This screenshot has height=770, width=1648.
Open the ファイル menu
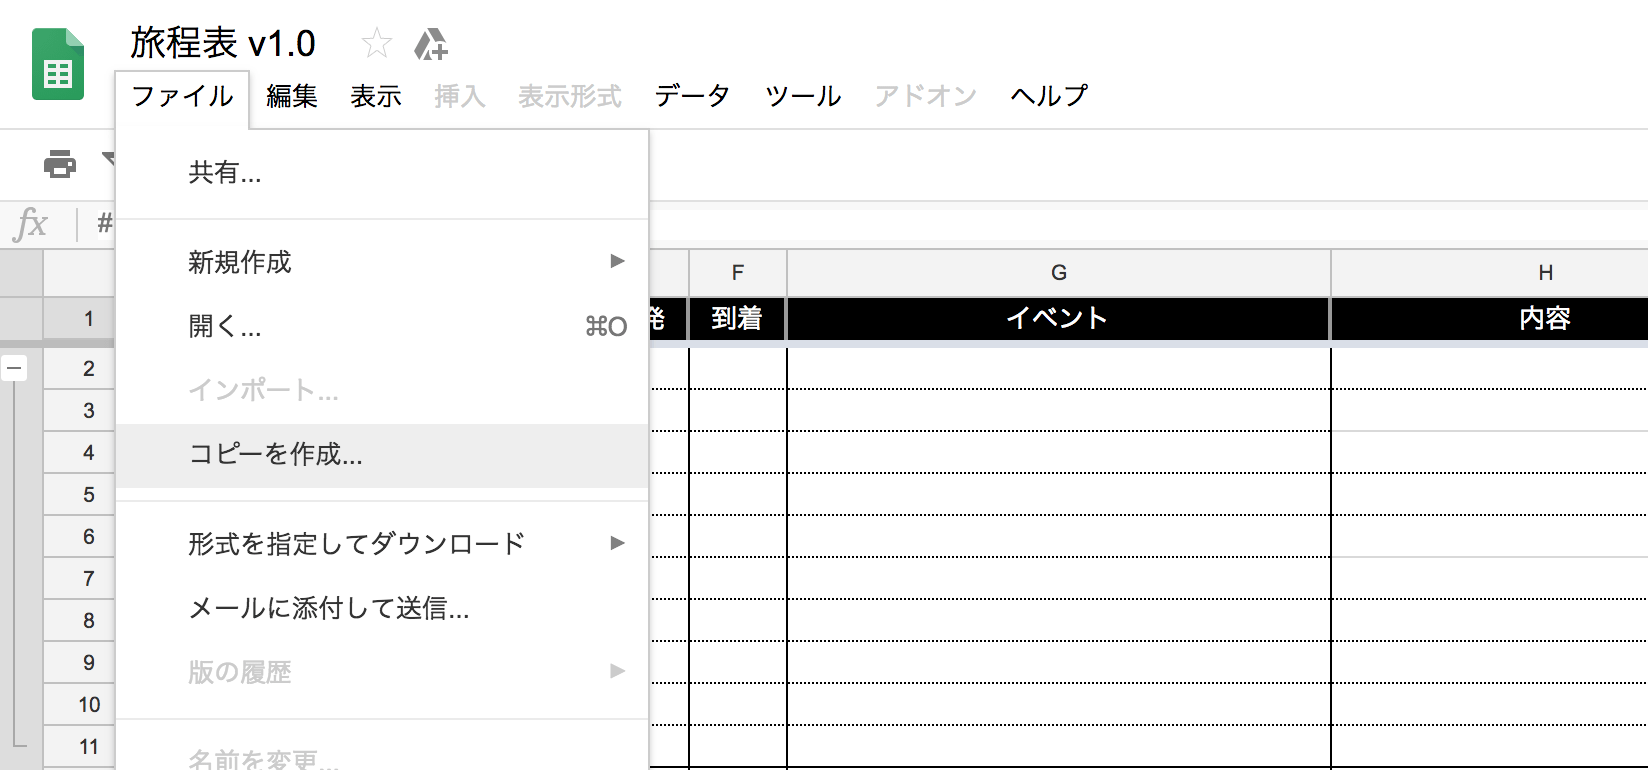point(182,96)
